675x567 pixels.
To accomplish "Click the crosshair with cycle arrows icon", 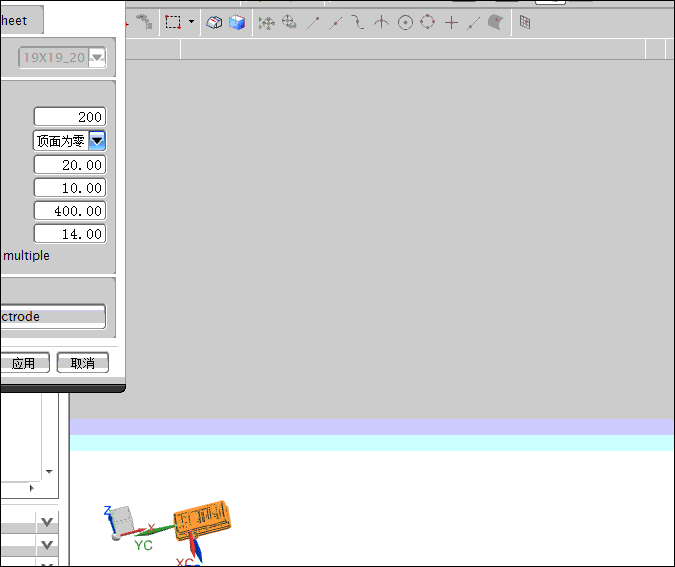I will [x=289, y=22].
